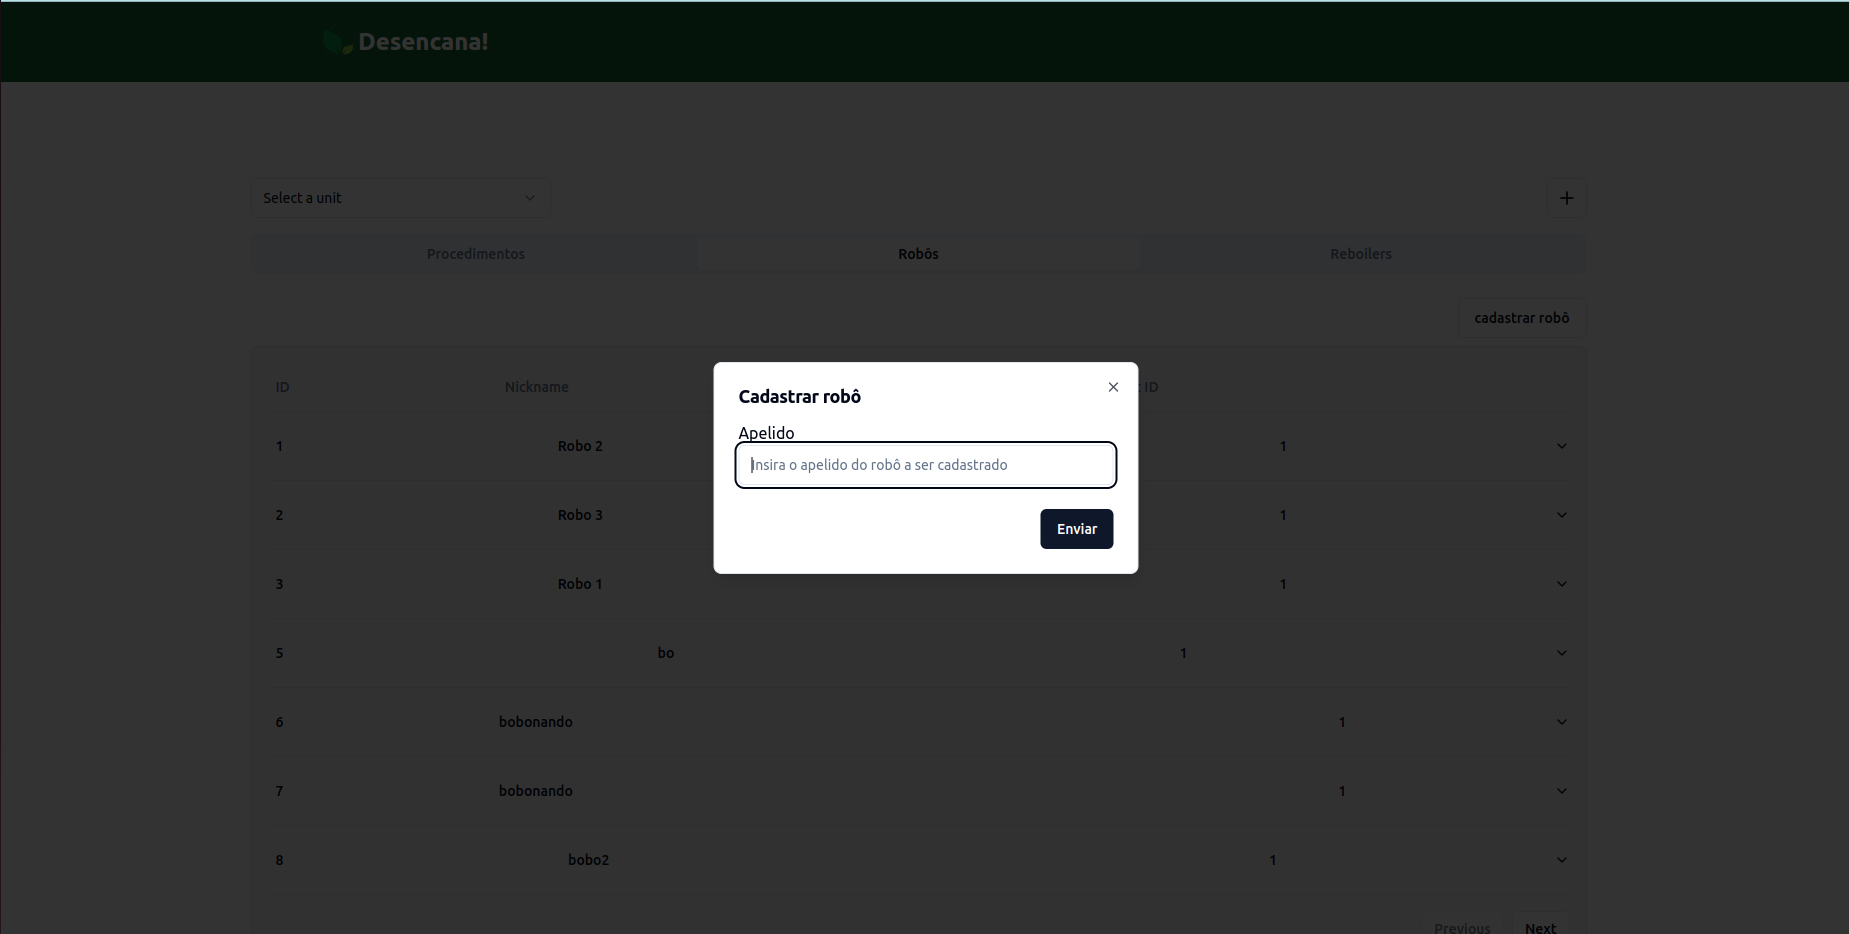1849x934 pixels.
Task: Click the Apelido input field
Action: 926,465
